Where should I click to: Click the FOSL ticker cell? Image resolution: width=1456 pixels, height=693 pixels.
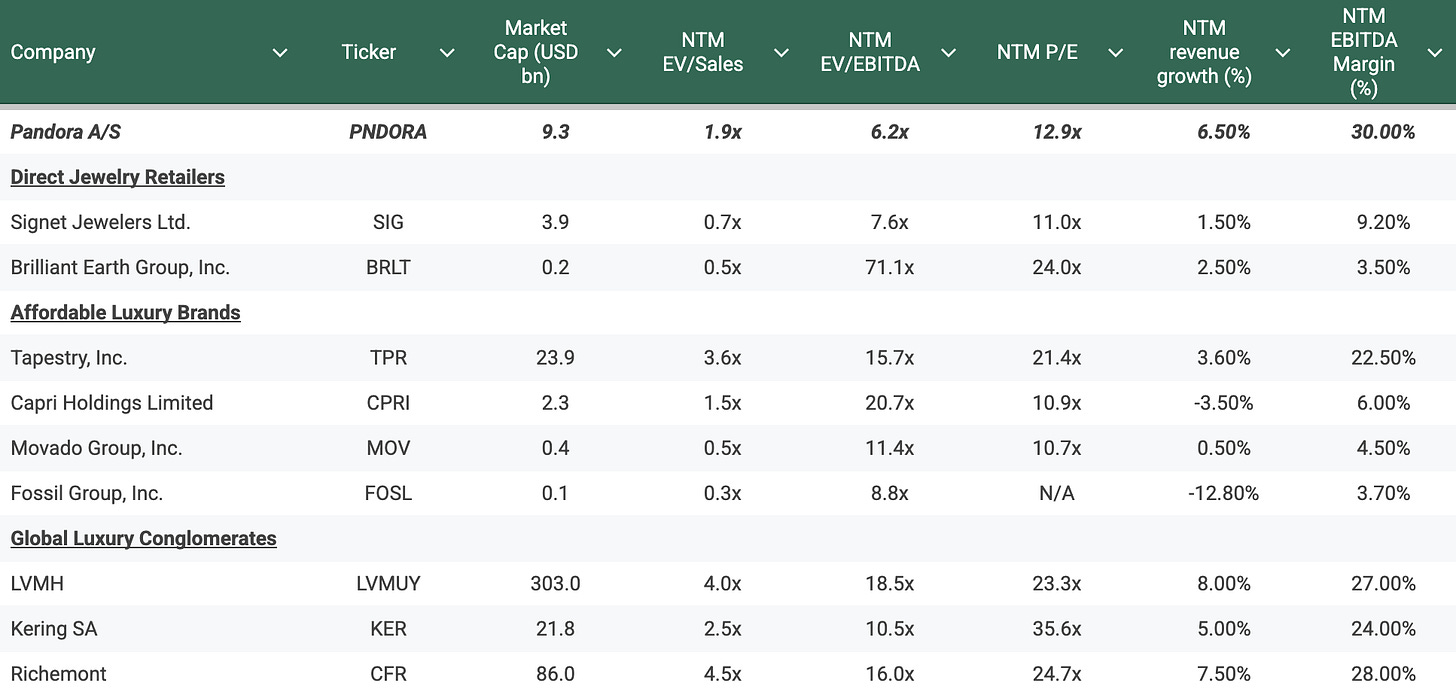388,493
